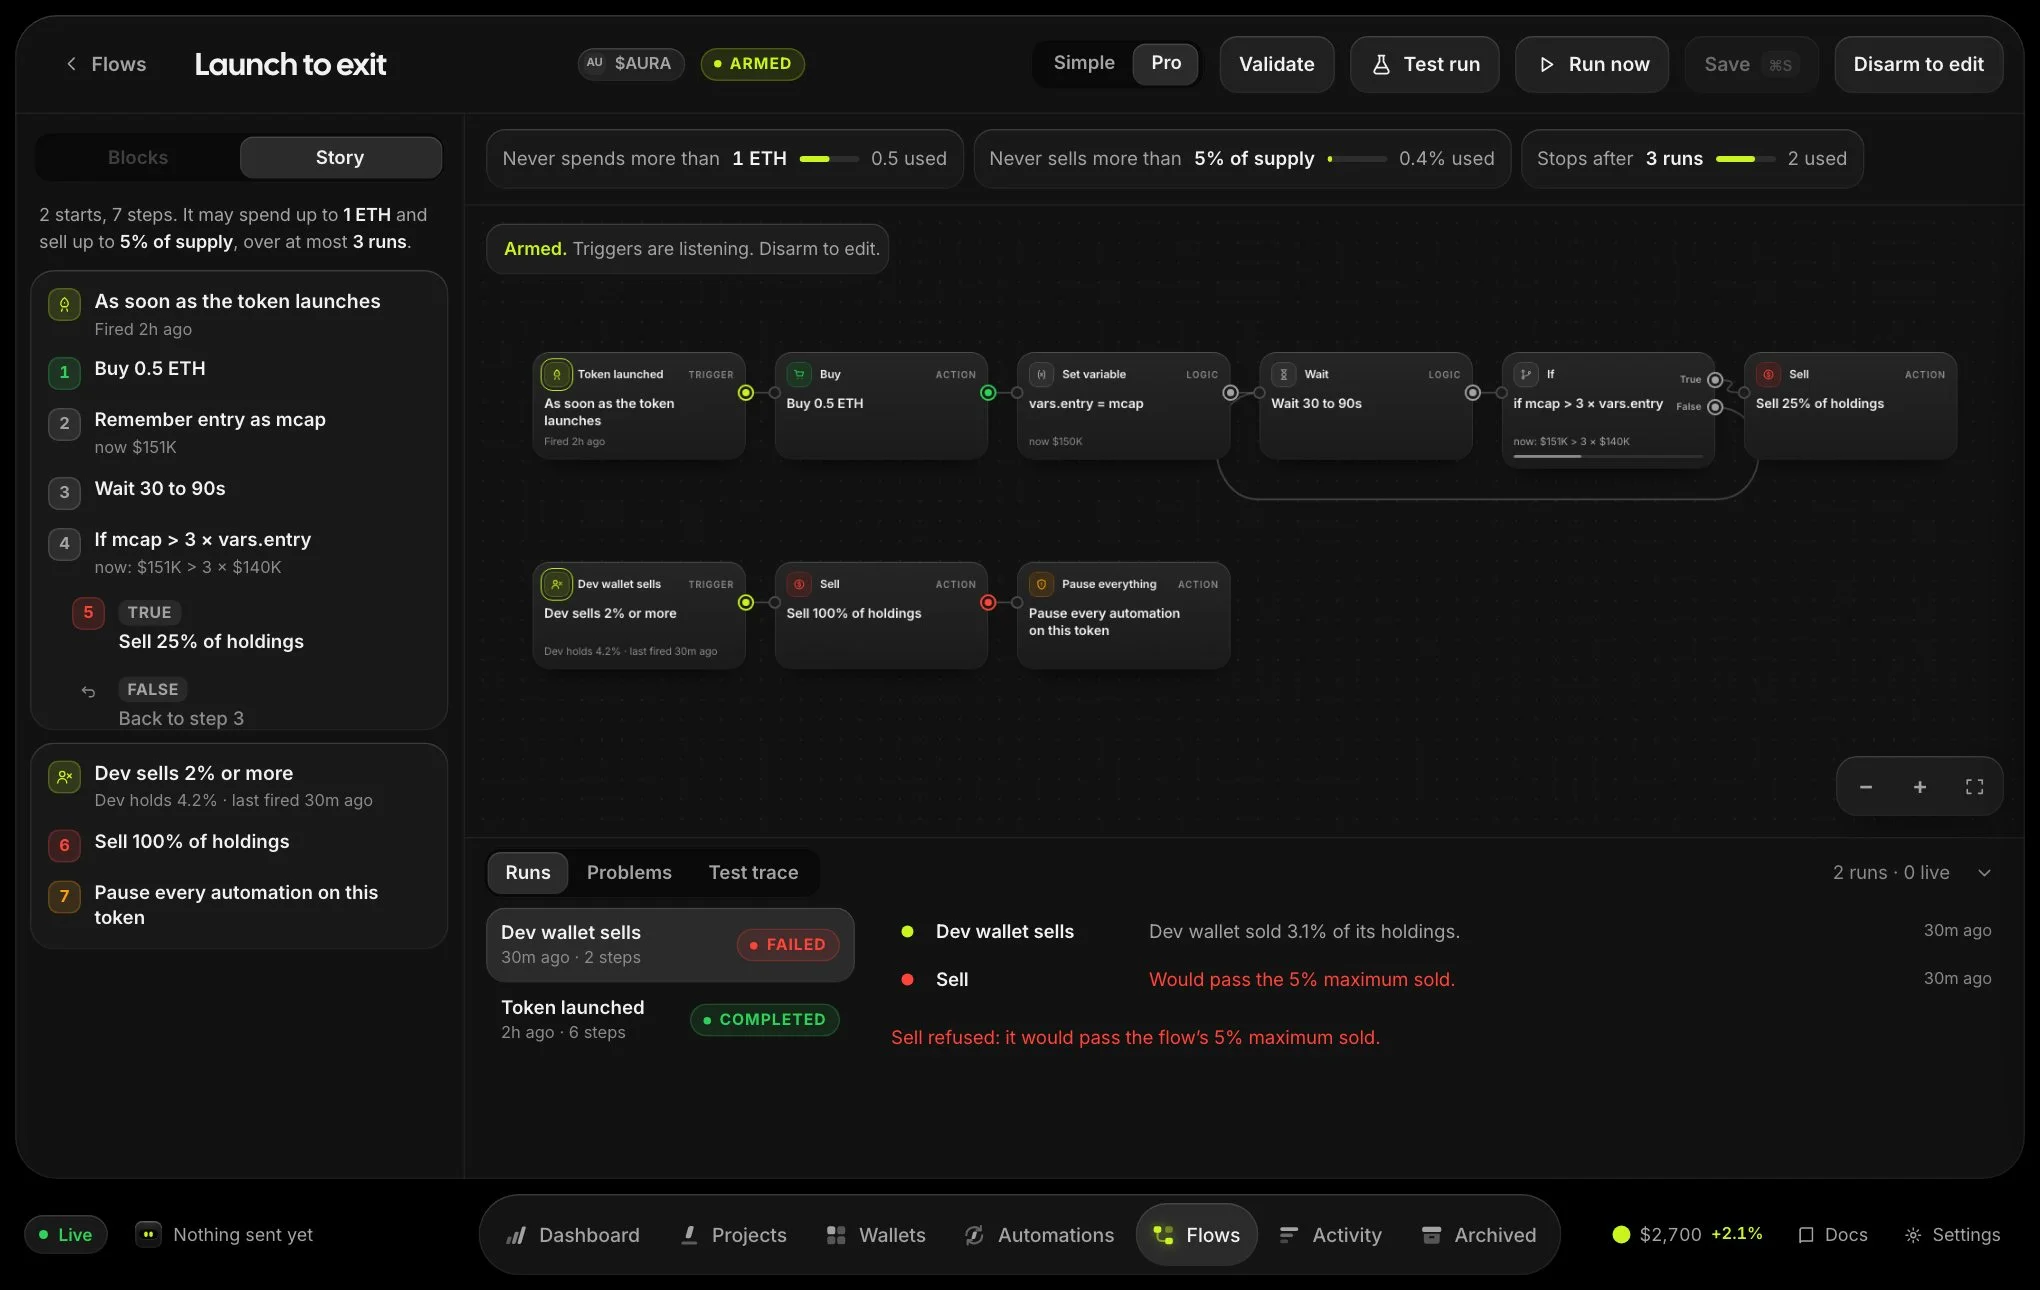Click the 3 runs limit progress bar
Viewport: 2040px width, 1290px height.
click(1745, 158)
